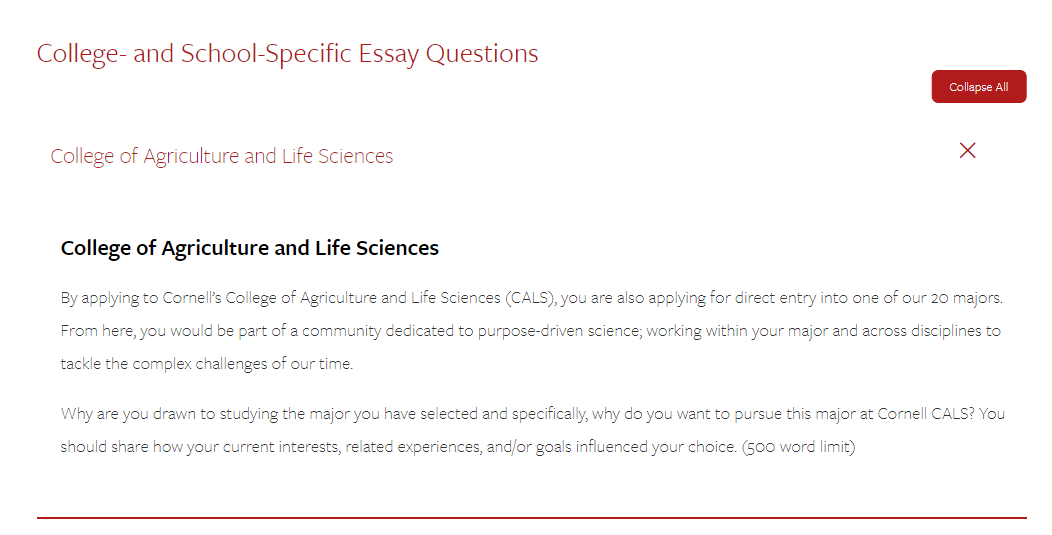The height and width of the screenshot is (535, 1052).
Task: Click the paragraph starting with Why are you drawn
Action: coord(533,430)
